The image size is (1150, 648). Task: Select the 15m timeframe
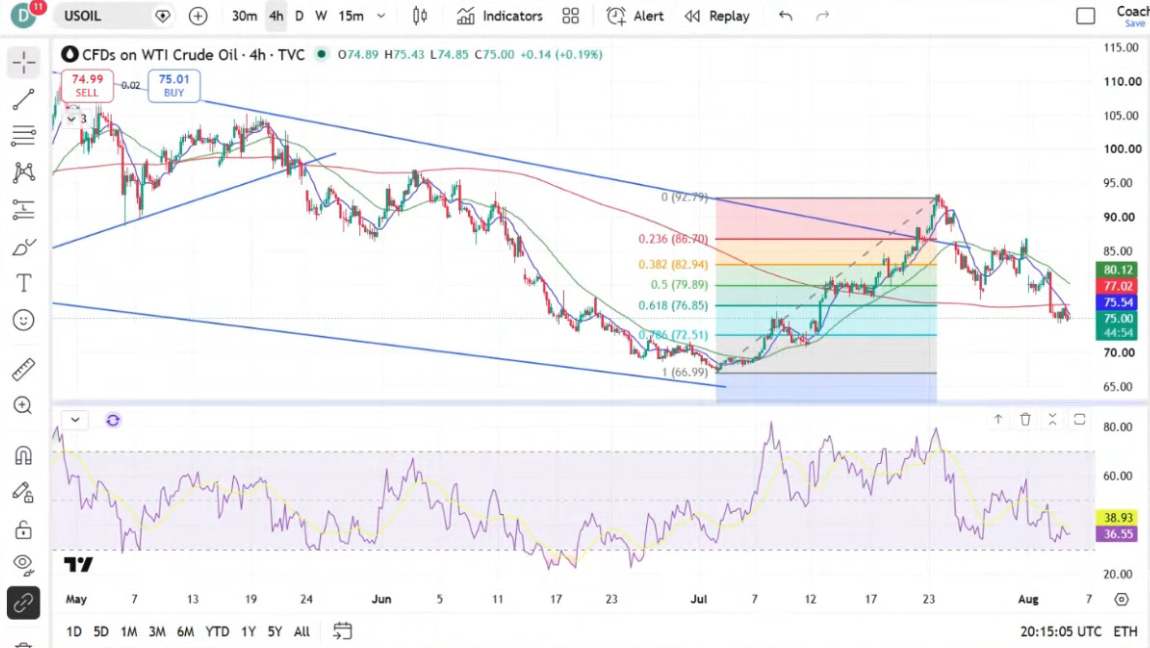(x=351, y=16)
